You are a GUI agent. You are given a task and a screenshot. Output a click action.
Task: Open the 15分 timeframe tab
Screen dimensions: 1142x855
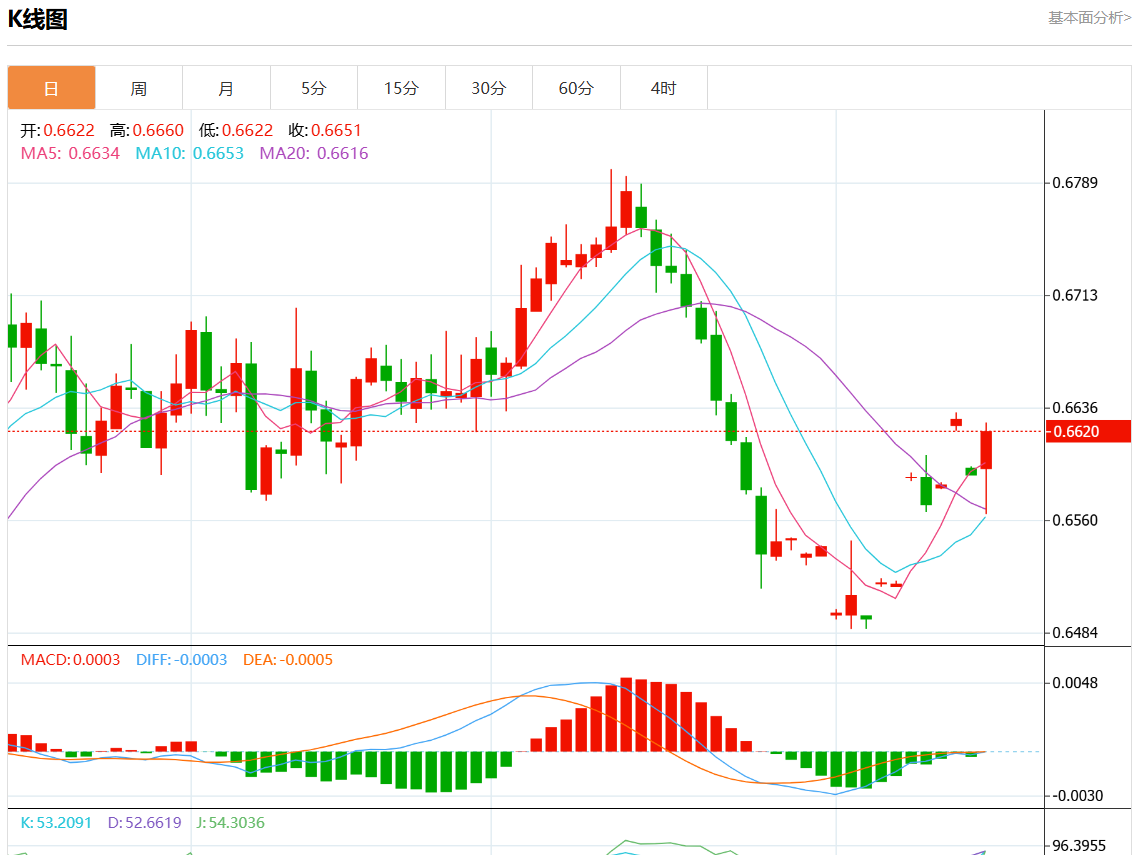tap(401, 88)
